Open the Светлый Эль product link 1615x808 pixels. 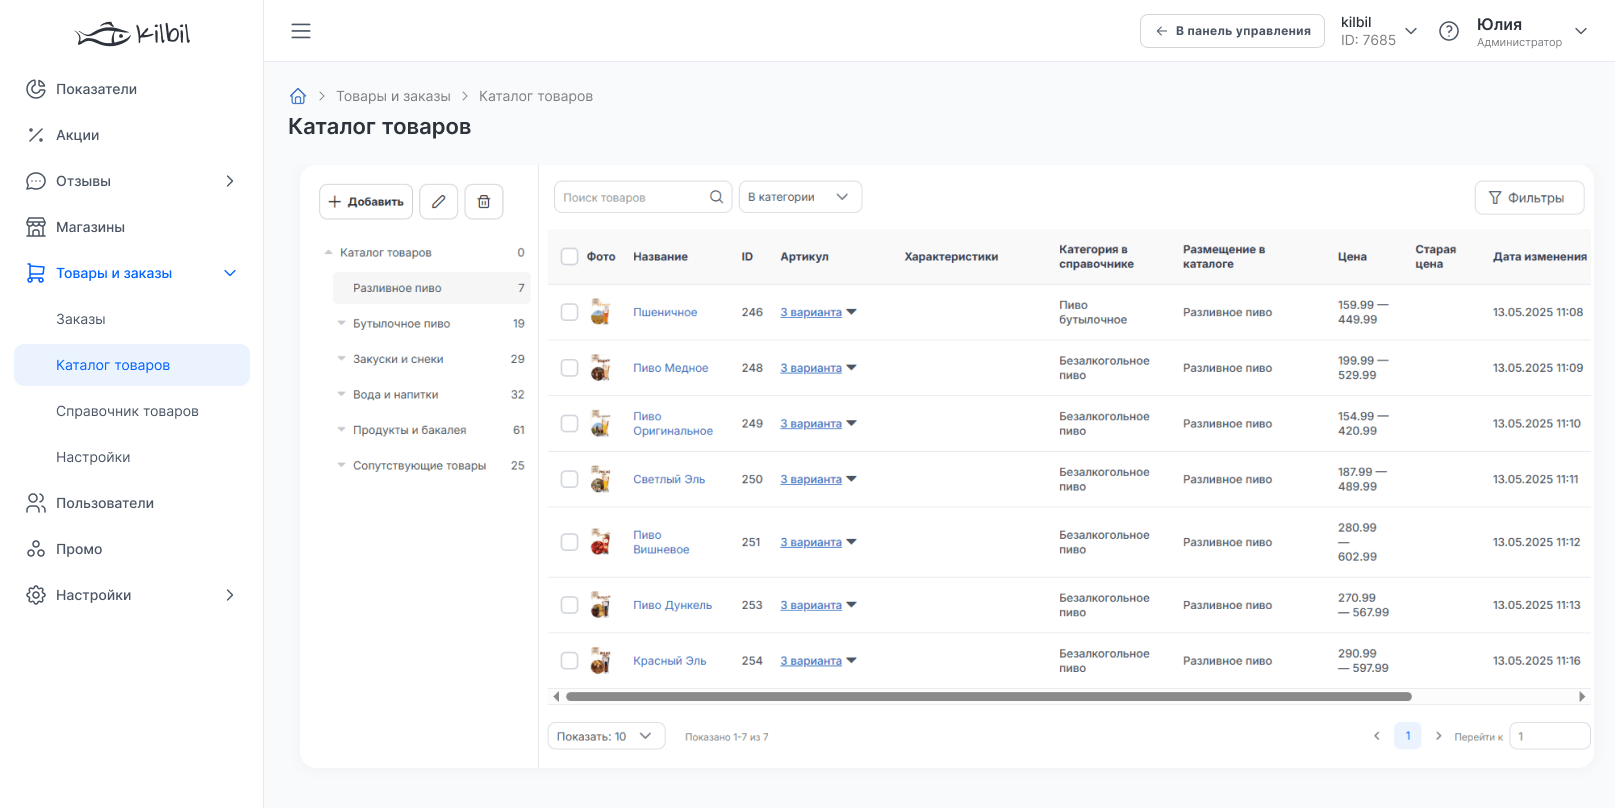[x=669, y=480]
